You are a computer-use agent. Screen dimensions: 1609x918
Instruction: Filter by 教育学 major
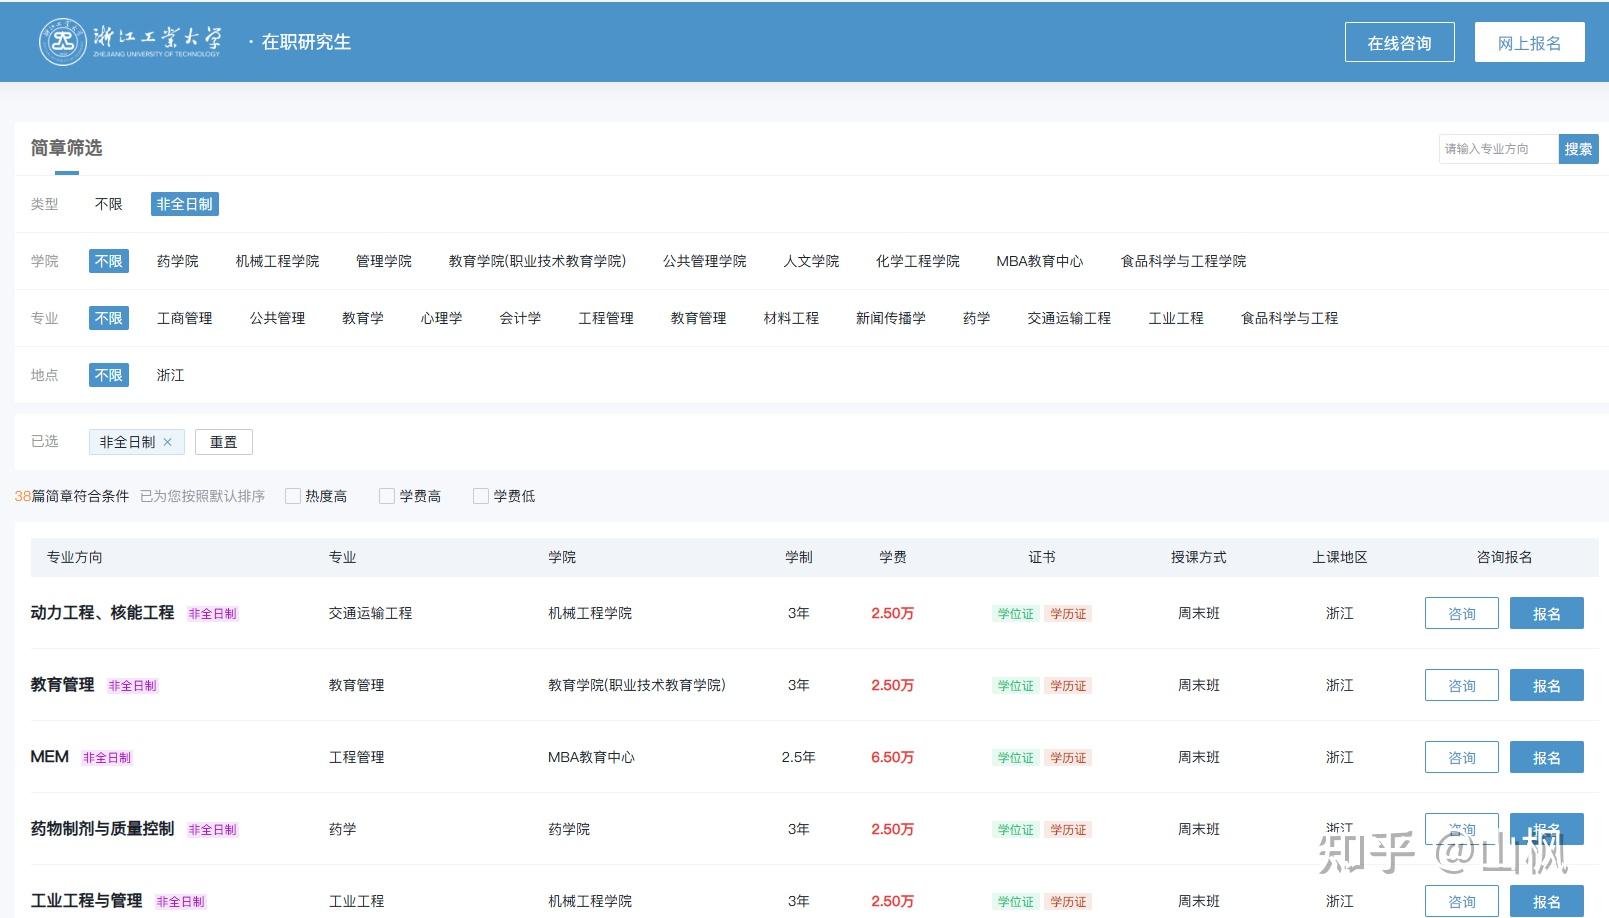pos(362,318)
